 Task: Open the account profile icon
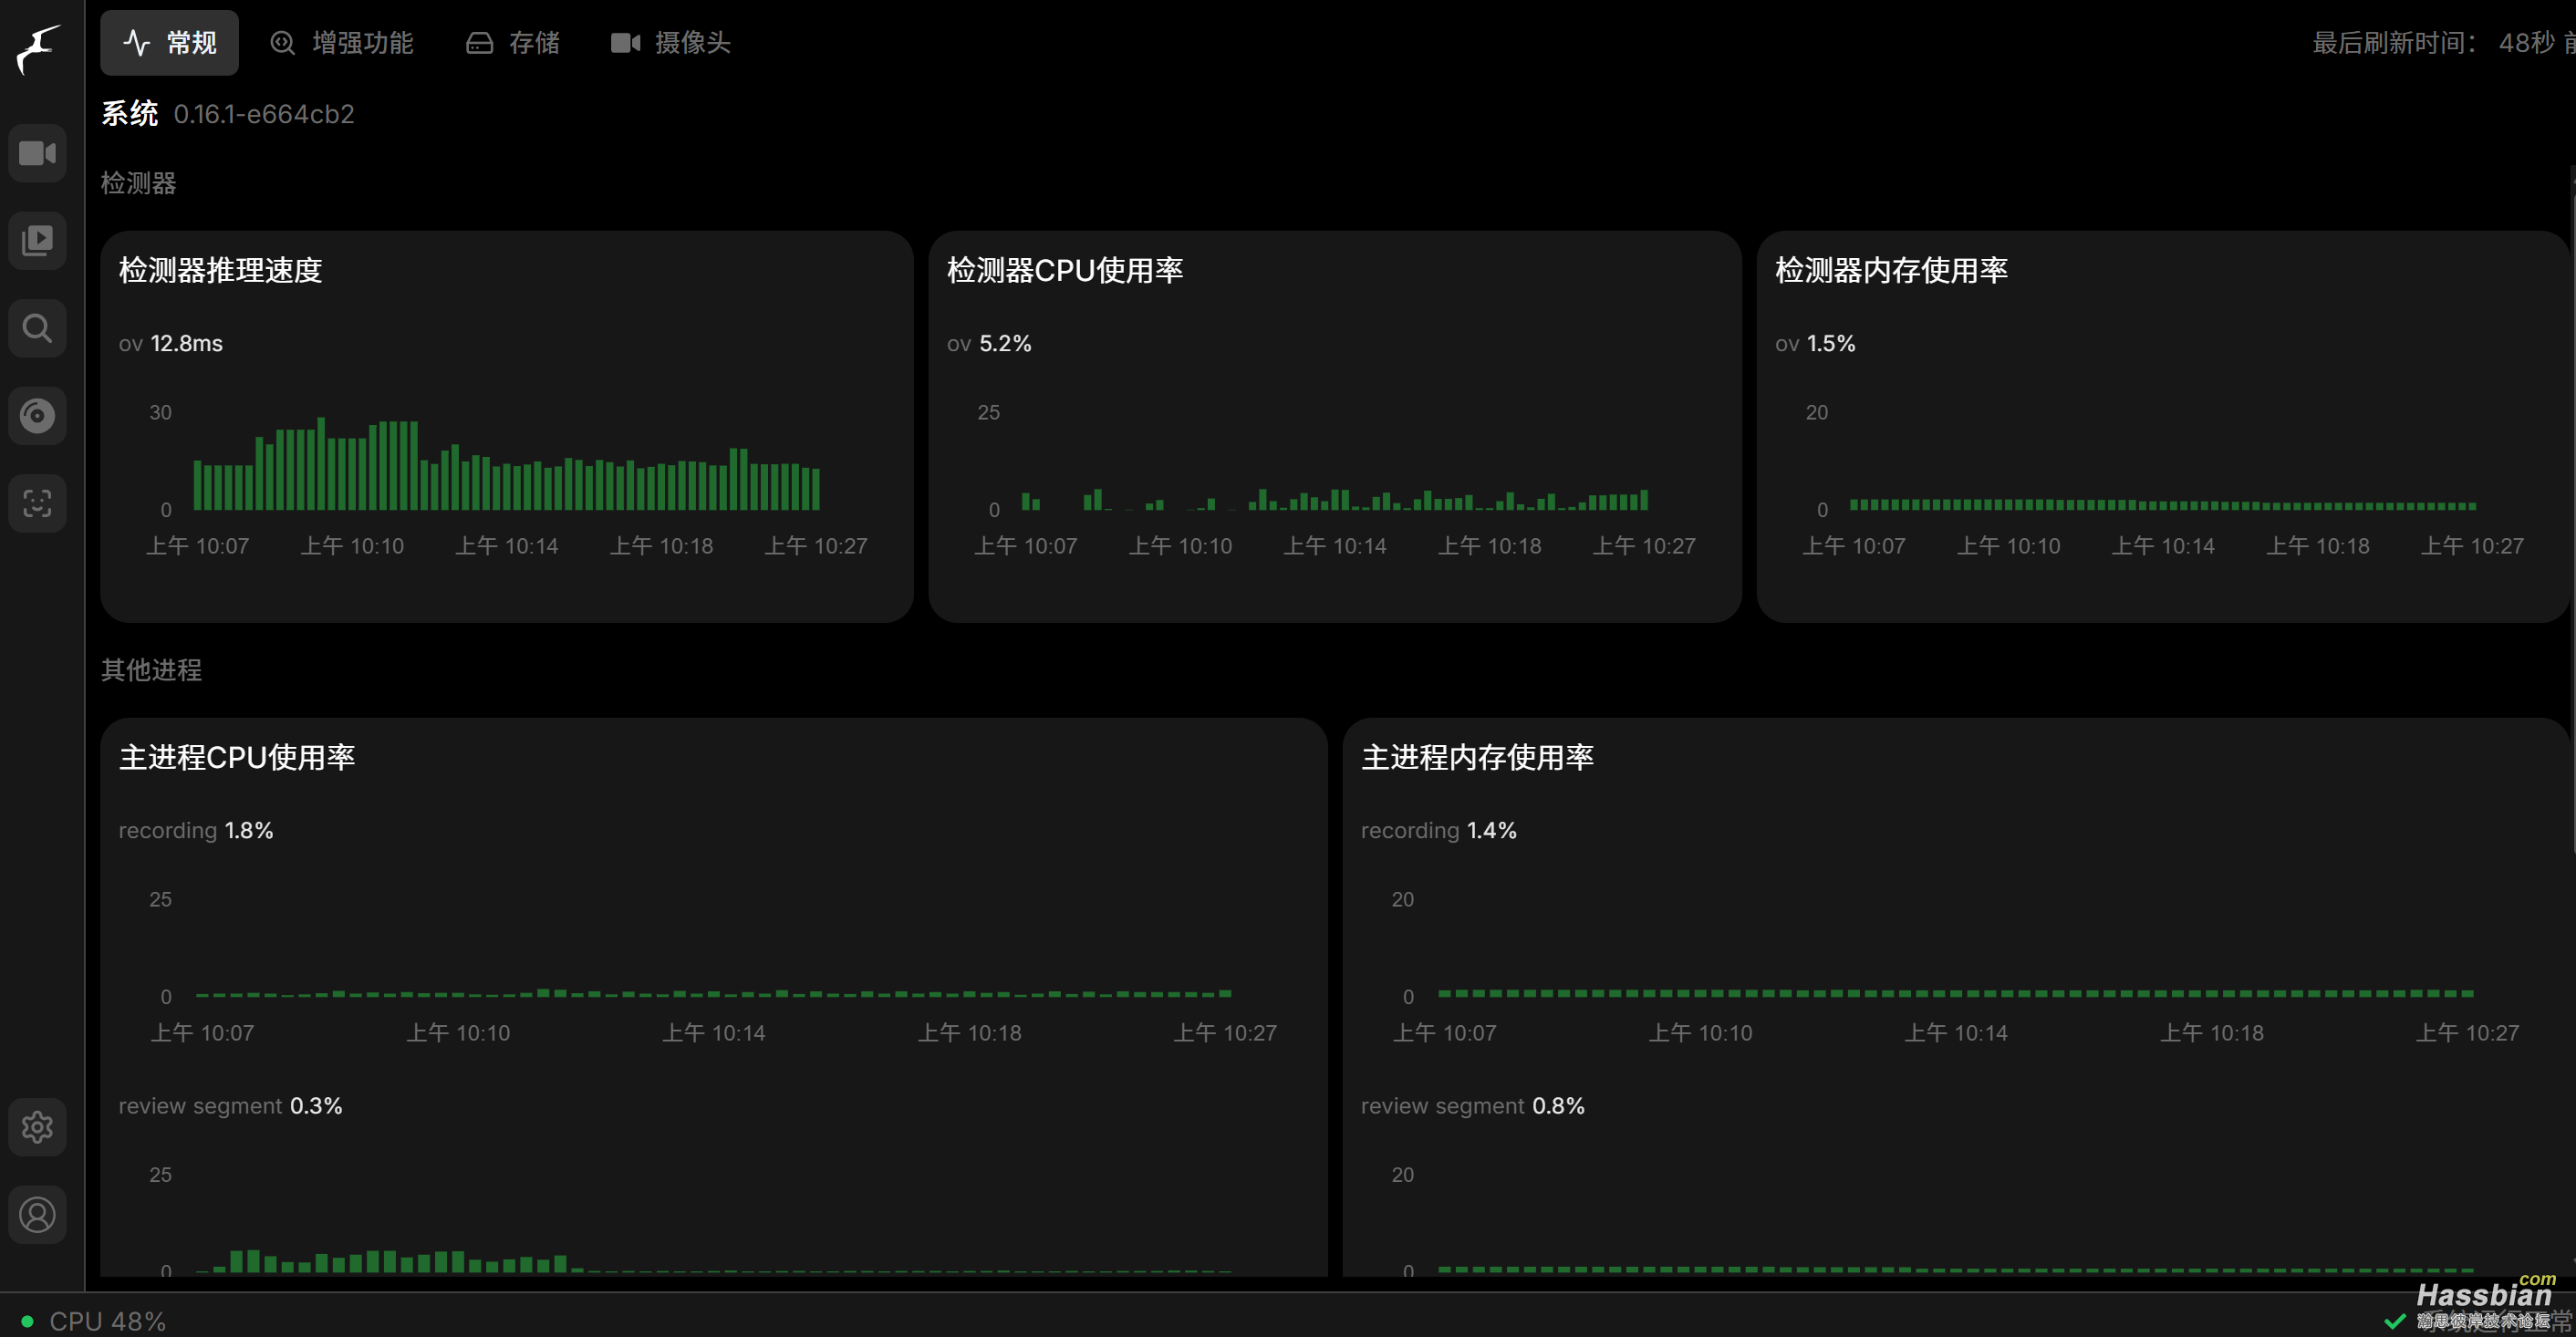38,1214
